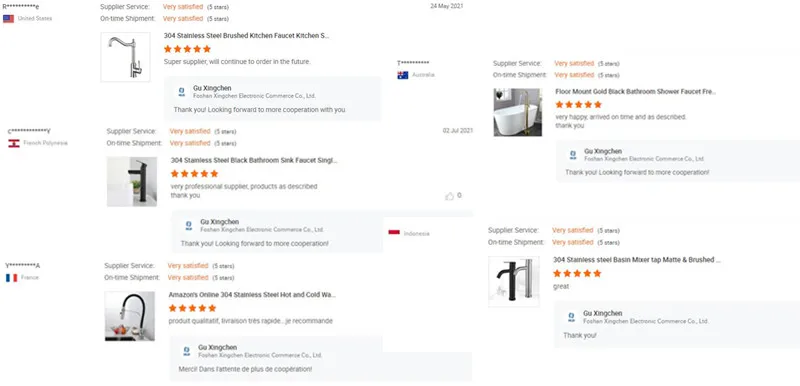Open black bathroom sink faucet thumbnail

[132, 182]
